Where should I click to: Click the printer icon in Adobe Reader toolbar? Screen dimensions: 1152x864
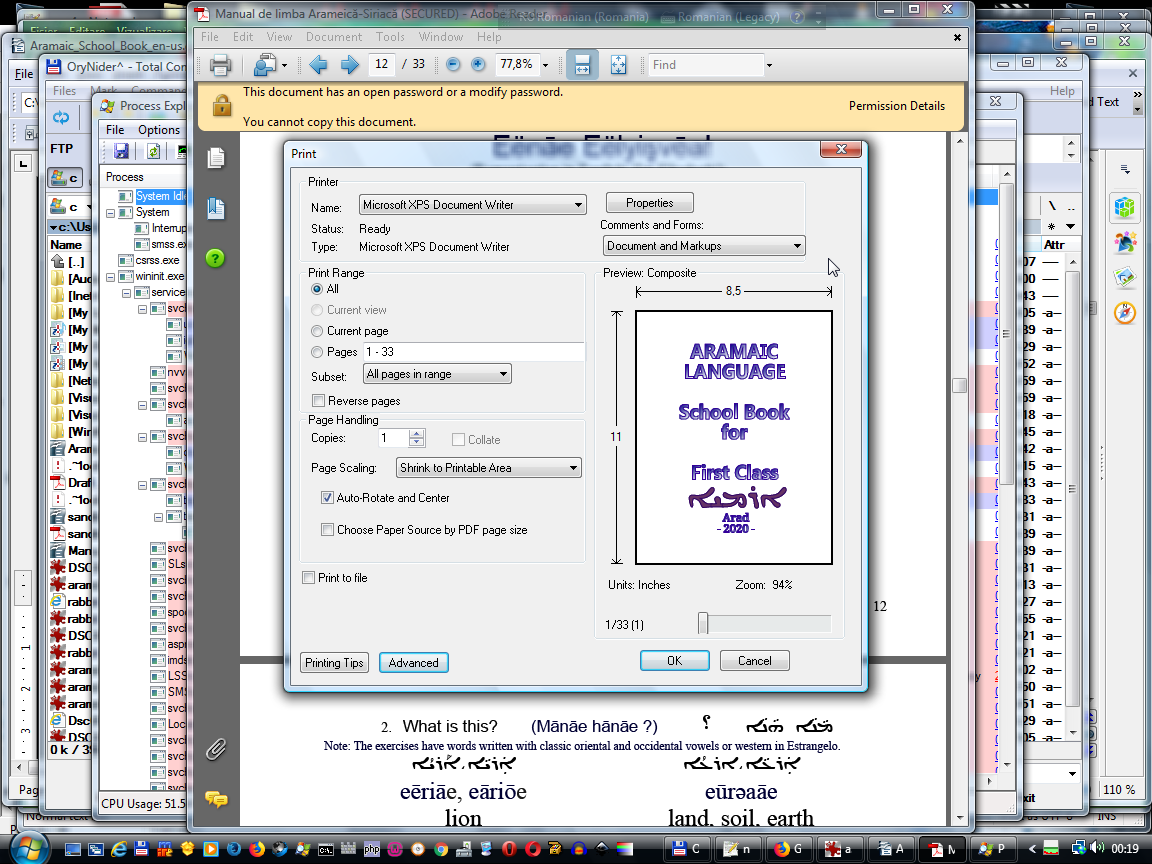(221, 65)
